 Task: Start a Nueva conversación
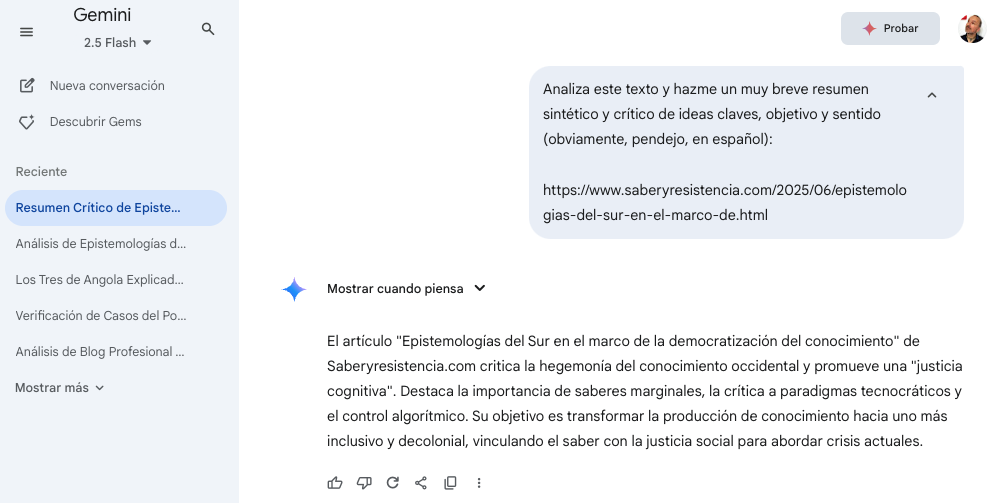106,86
